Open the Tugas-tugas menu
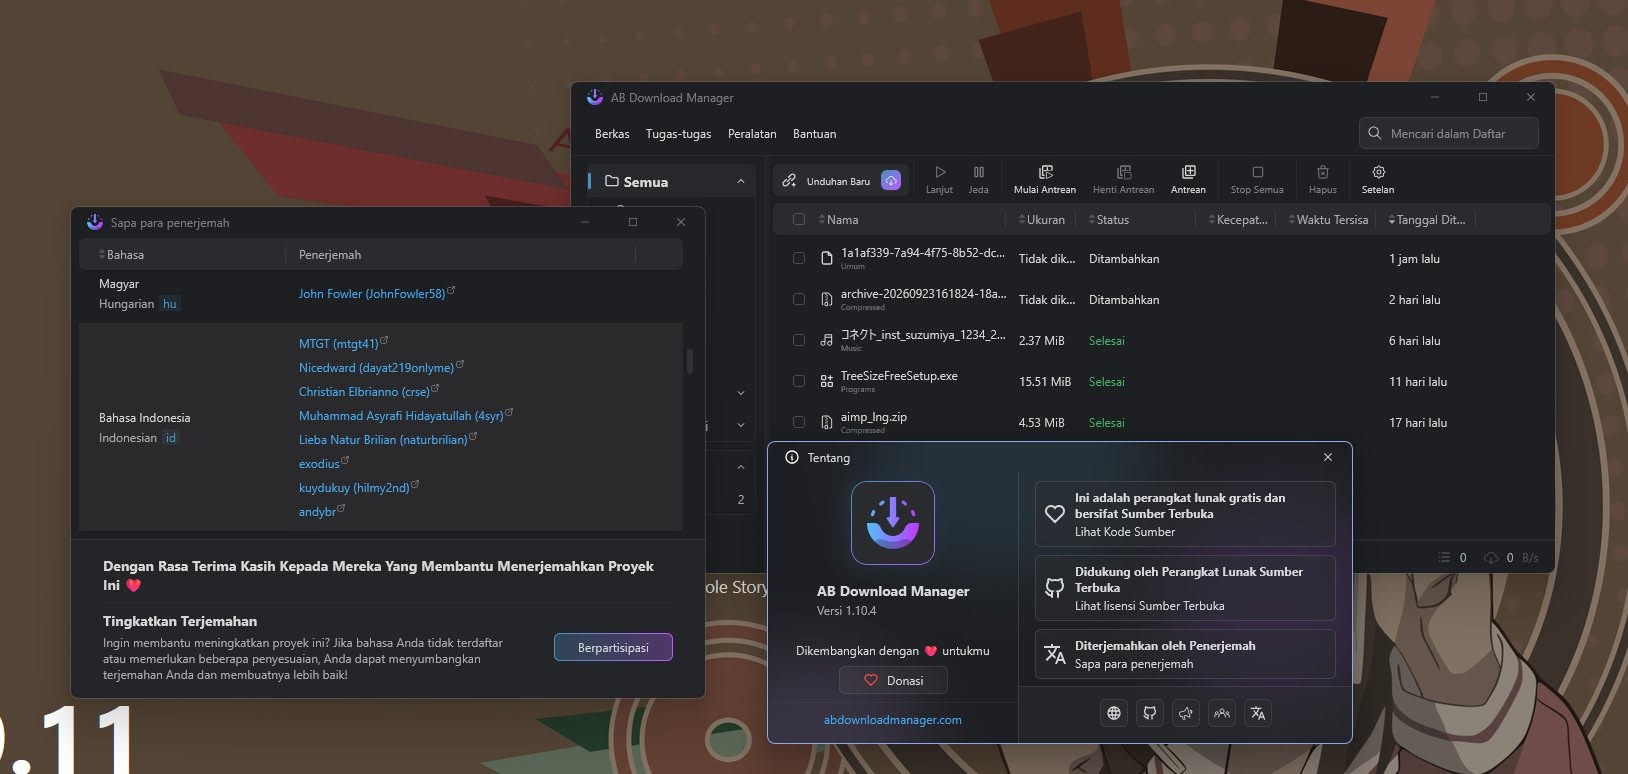This screenshot has width=1628, height=774. pos(679,134)
